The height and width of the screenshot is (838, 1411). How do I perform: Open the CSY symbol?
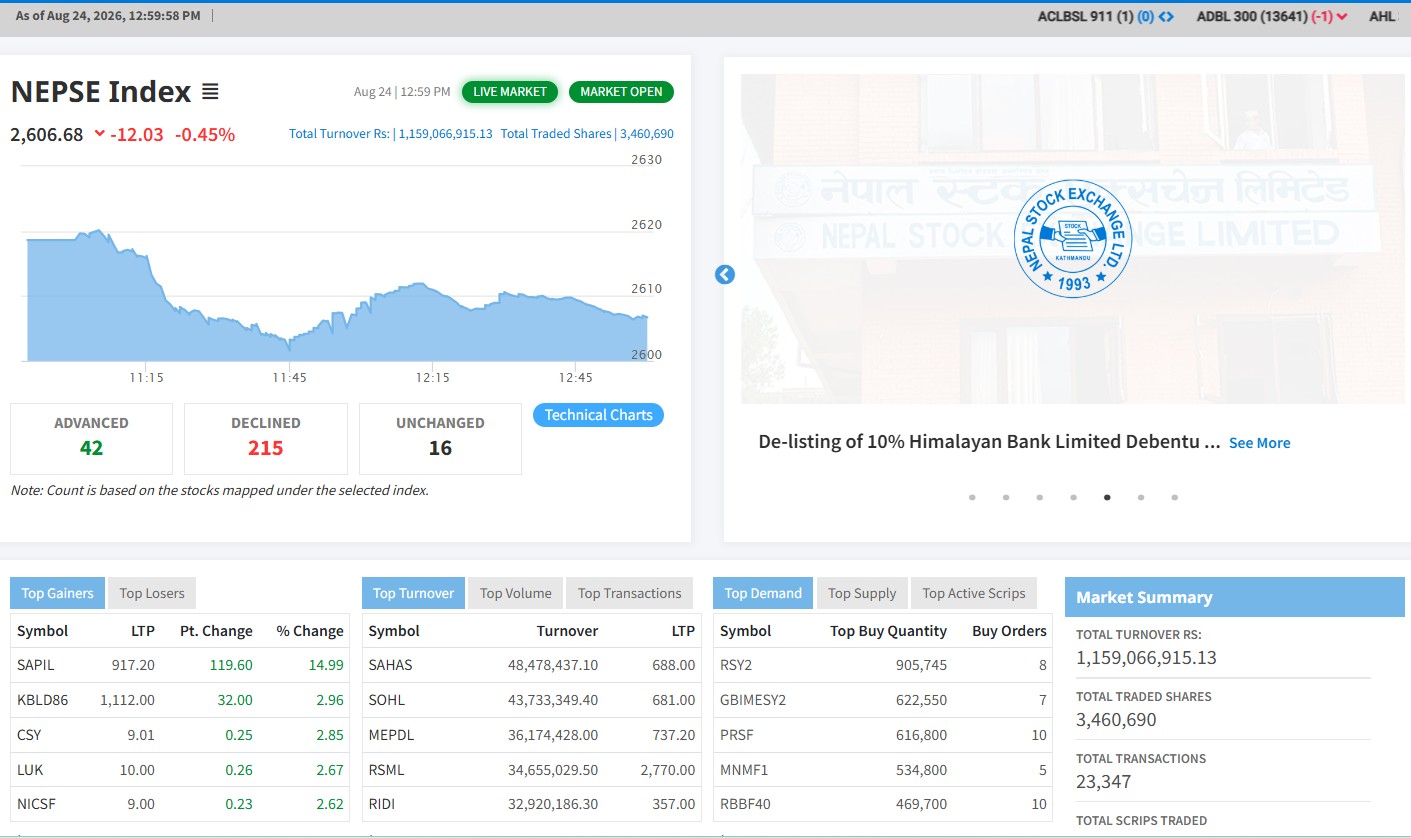point(30,735)
